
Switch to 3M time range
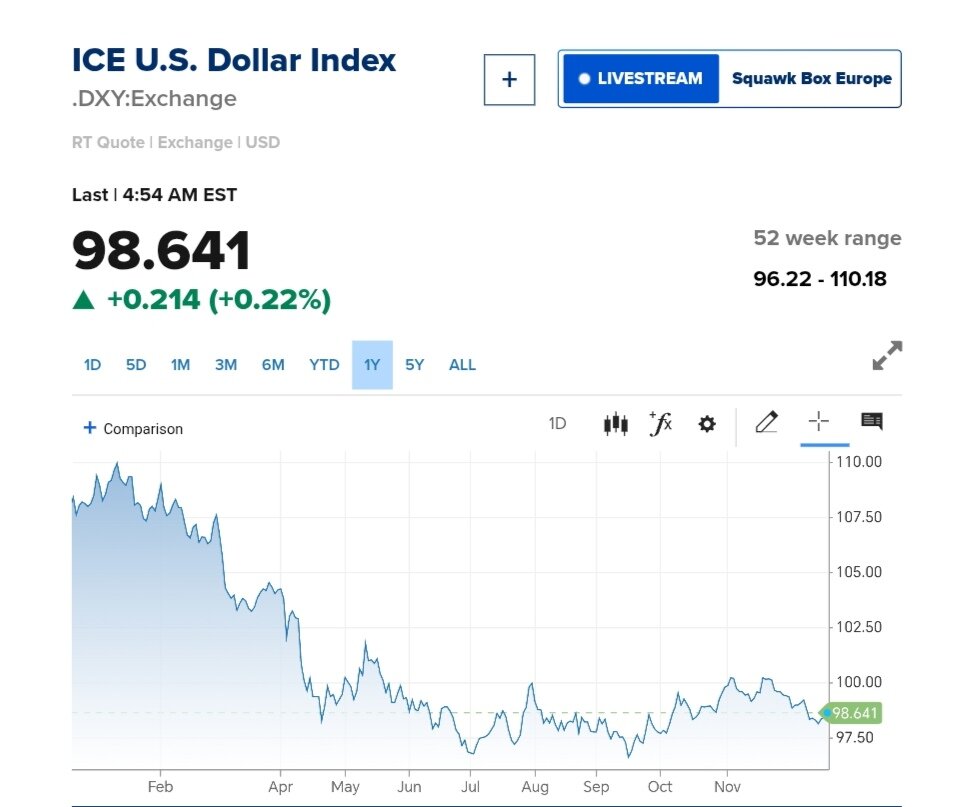point(226,365)
